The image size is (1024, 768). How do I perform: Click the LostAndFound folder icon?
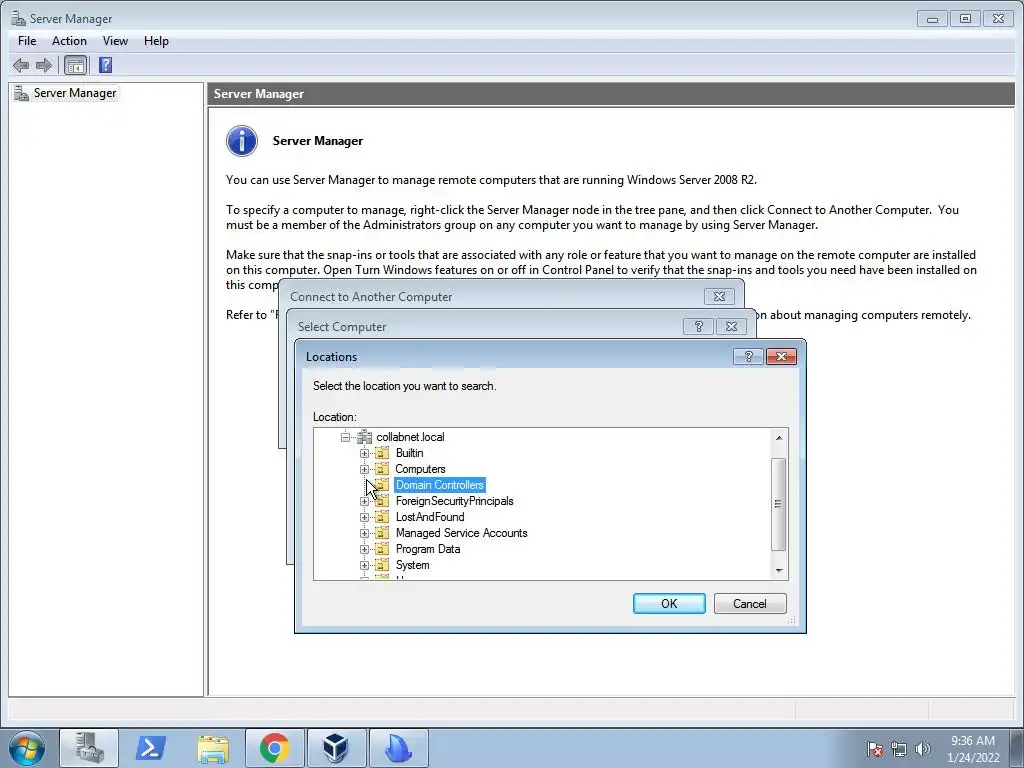[x=382, y=517]
